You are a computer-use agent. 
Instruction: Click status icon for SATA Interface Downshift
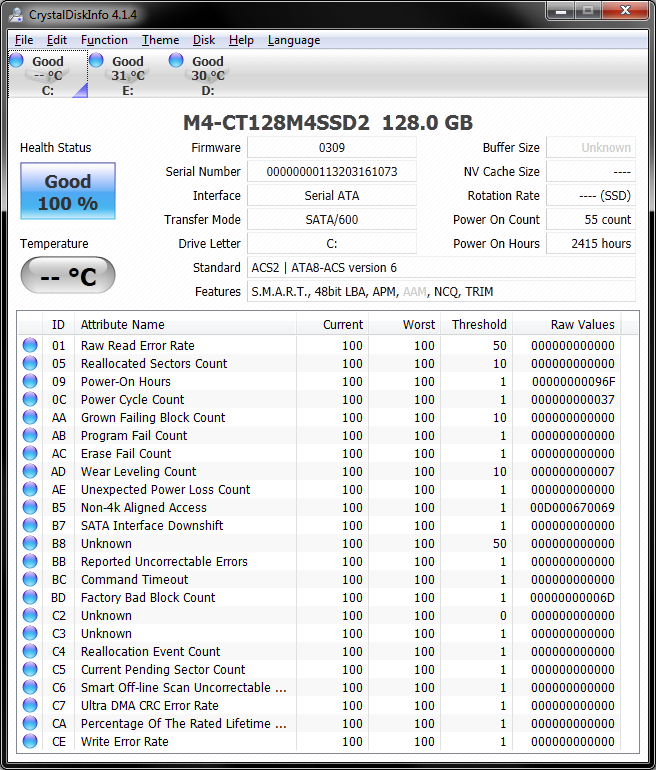[x=30, y=525]
